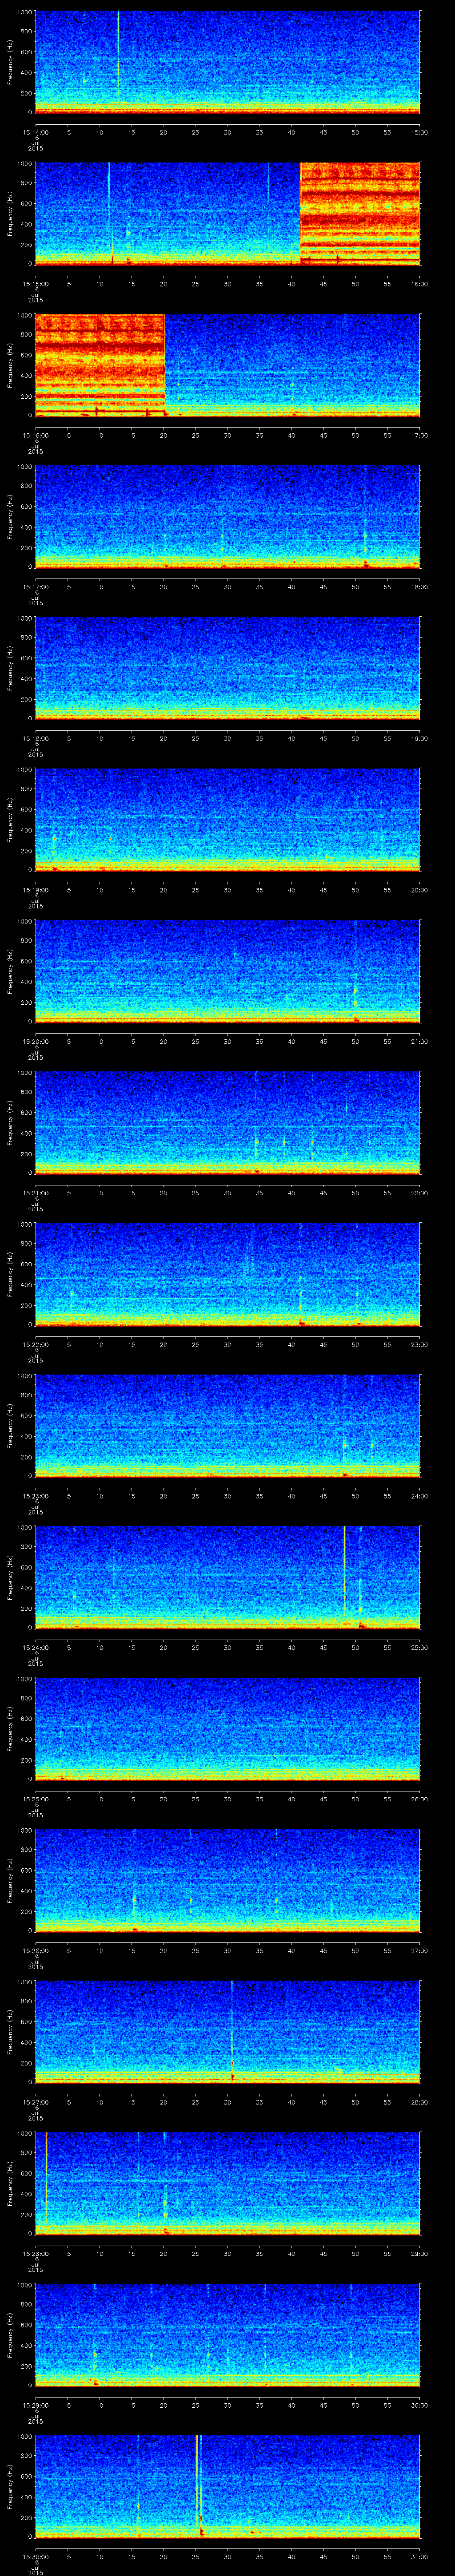
Task: Select the spectrogram spanning 15:24:00 to 15:25:00
Action: coord(228,1577)
